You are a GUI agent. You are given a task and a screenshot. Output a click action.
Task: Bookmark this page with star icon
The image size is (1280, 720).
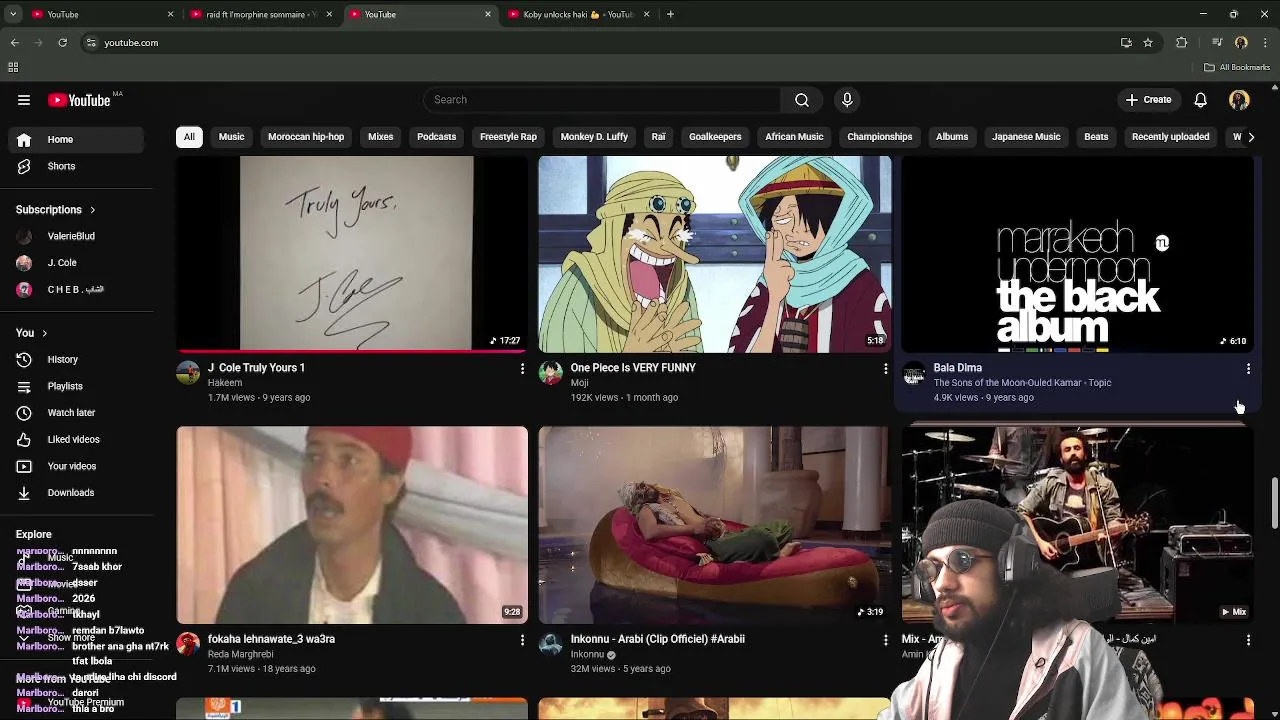1148,43
